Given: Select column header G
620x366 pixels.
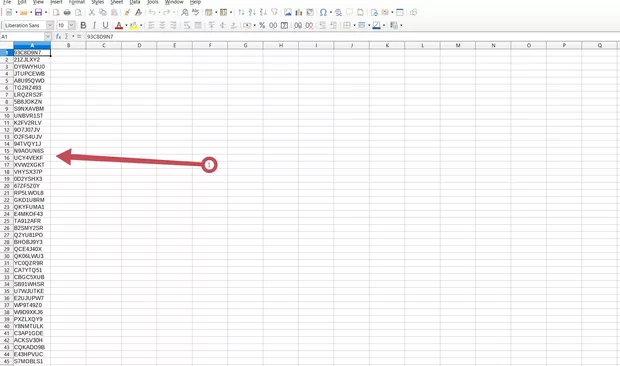Looking at the screenshot, I should click(245, 45).
